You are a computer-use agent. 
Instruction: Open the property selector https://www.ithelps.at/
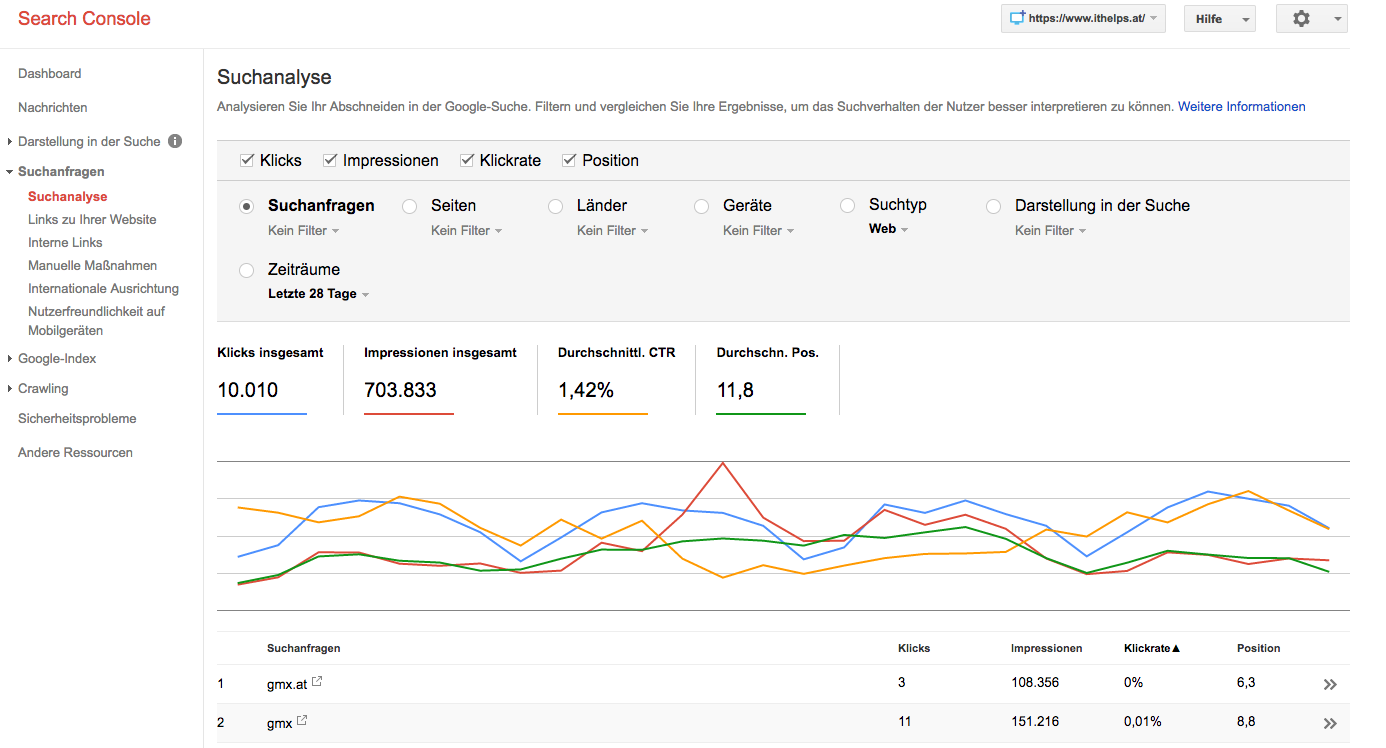pyautogui.click(x=1083, y=18)
